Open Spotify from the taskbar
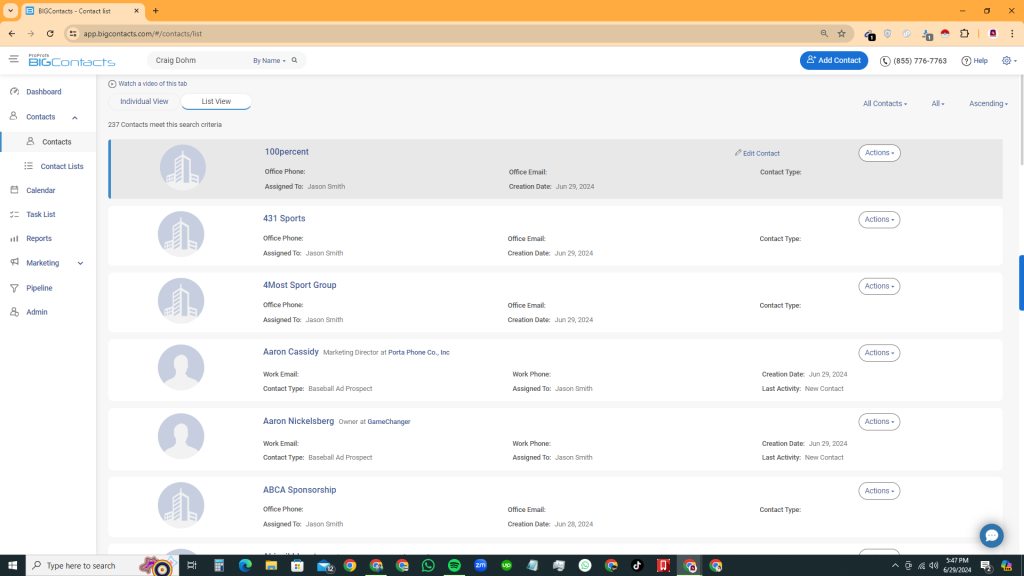 (454, 565)
